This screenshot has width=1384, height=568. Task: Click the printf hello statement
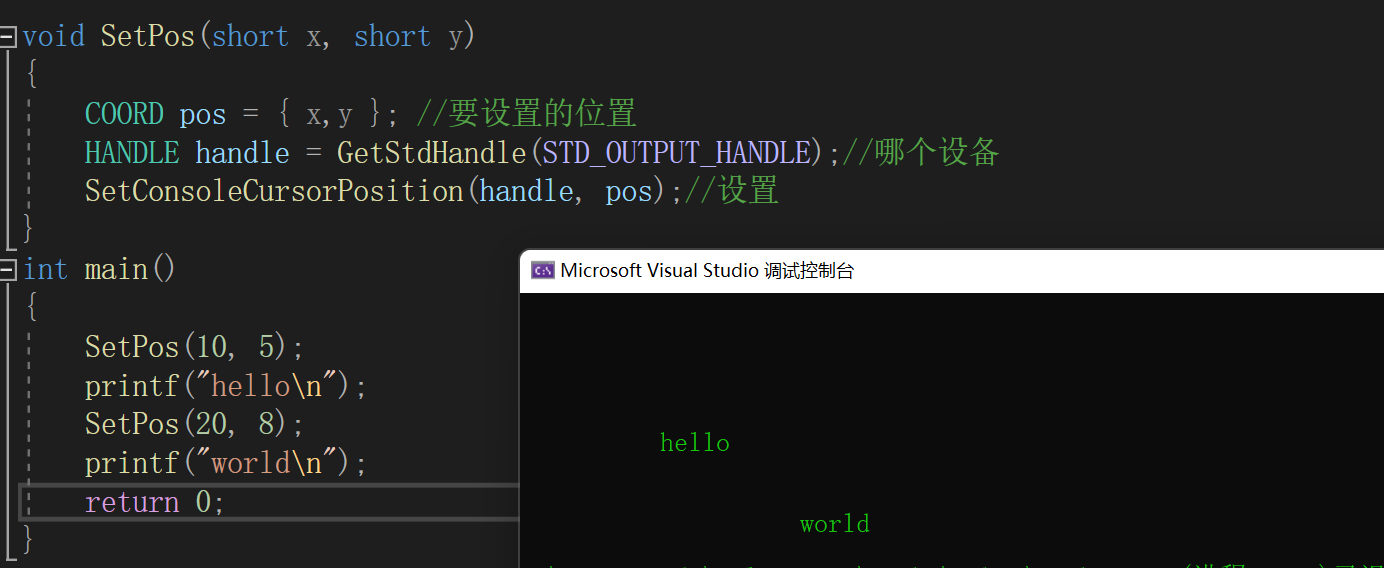pyautogui.click(x=226, y=386)
